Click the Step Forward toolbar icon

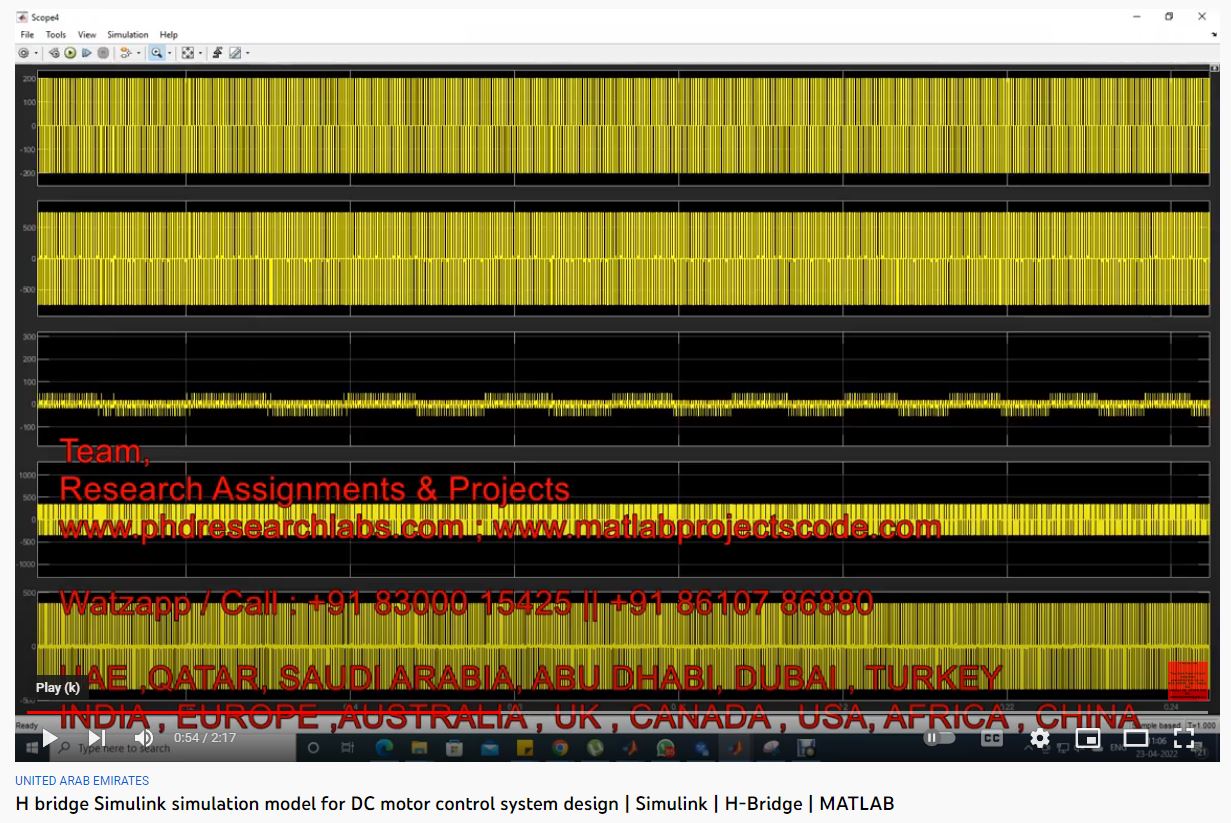pos(87,53)
